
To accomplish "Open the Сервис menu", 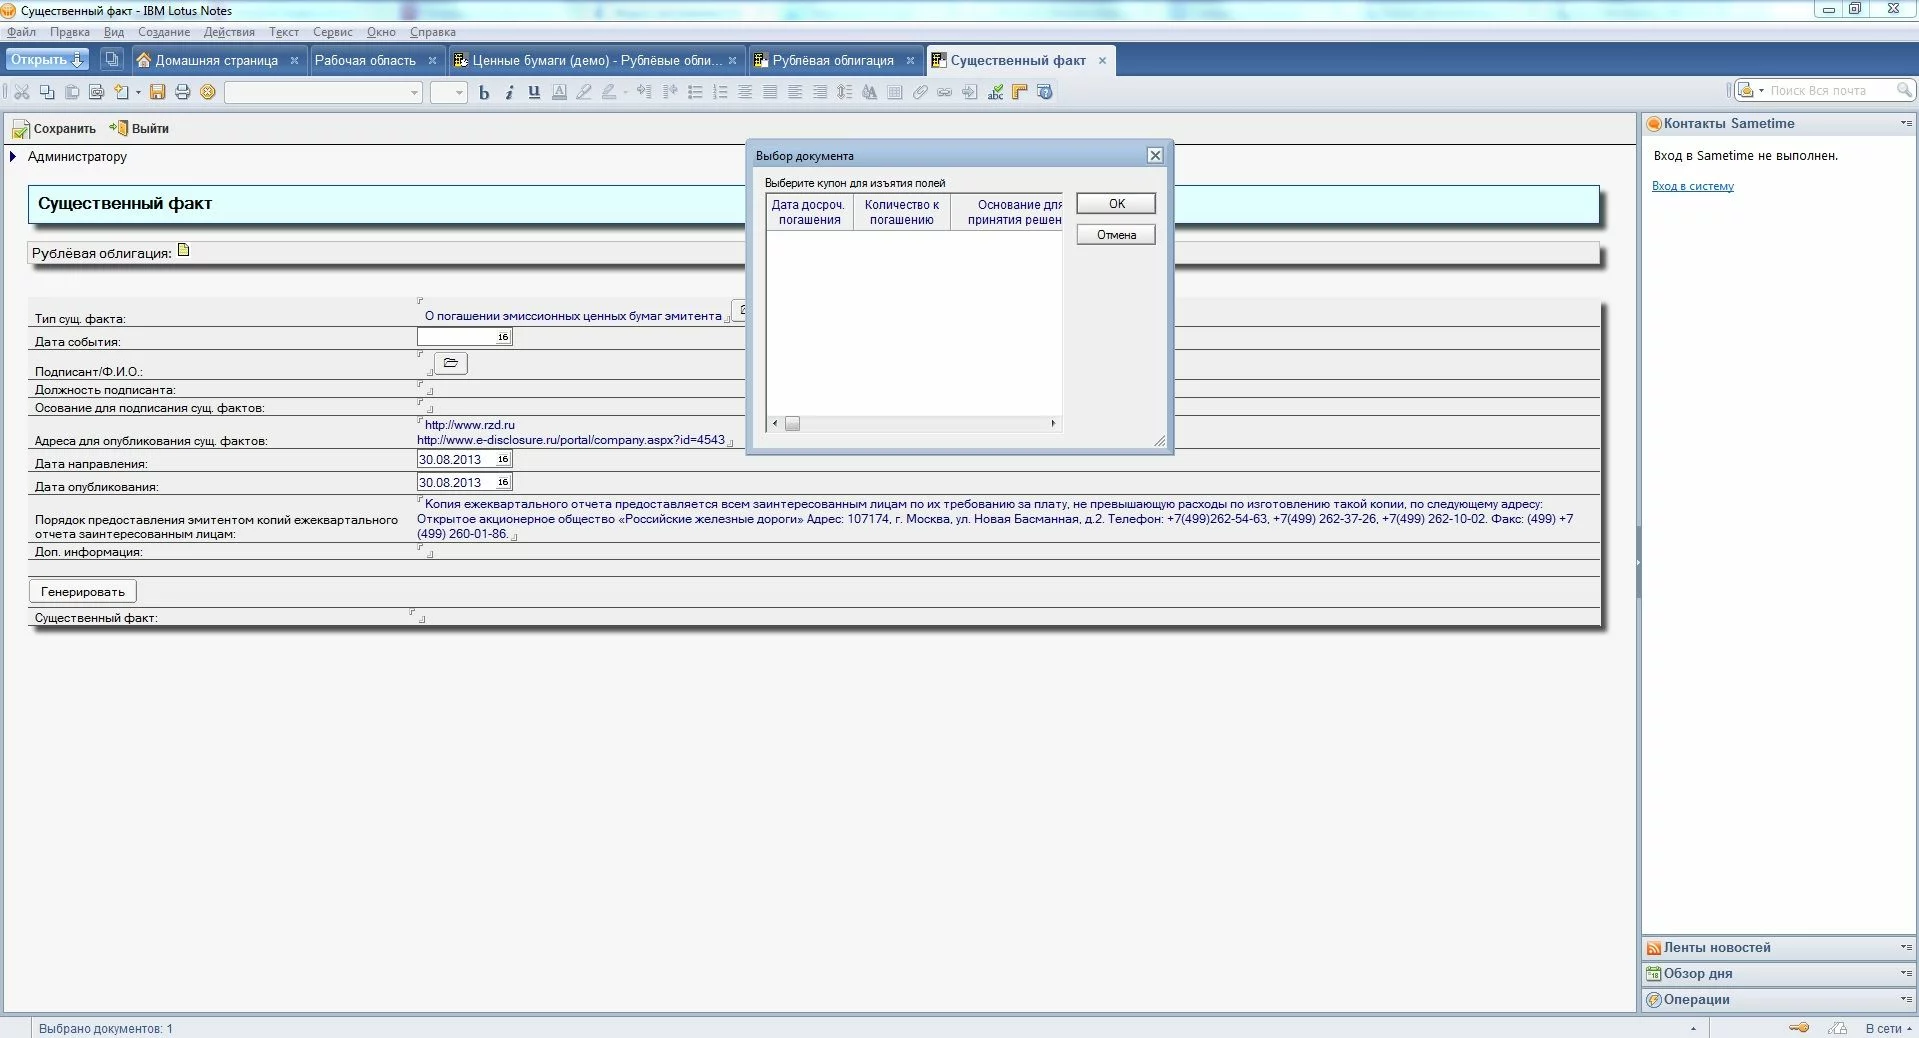I will (332, 32).
